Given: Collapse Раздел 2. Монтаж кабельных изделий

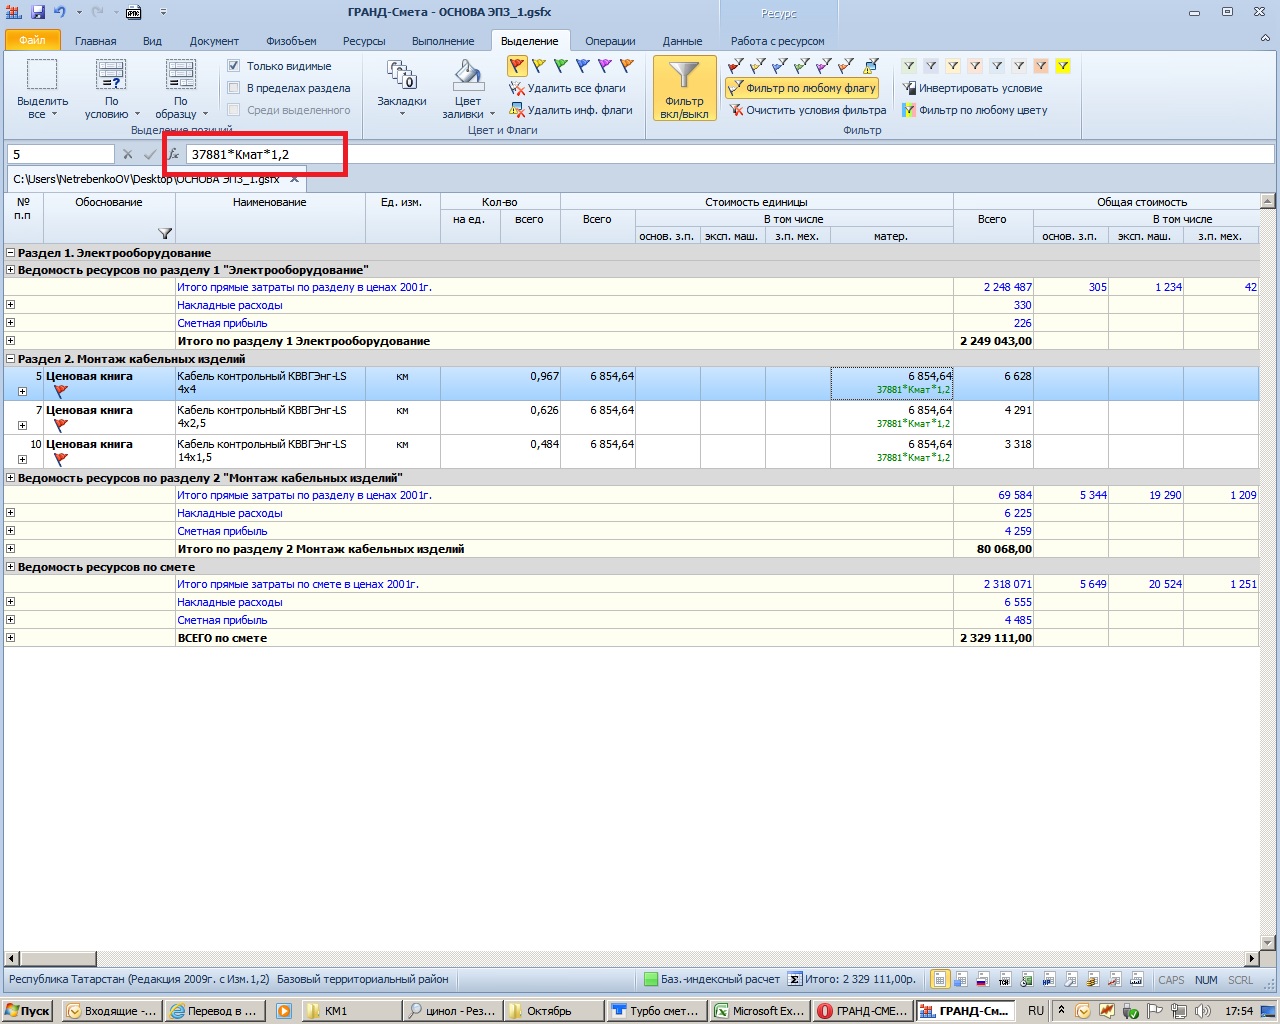Looking at the screenshot, I should (x=11, y=359).
